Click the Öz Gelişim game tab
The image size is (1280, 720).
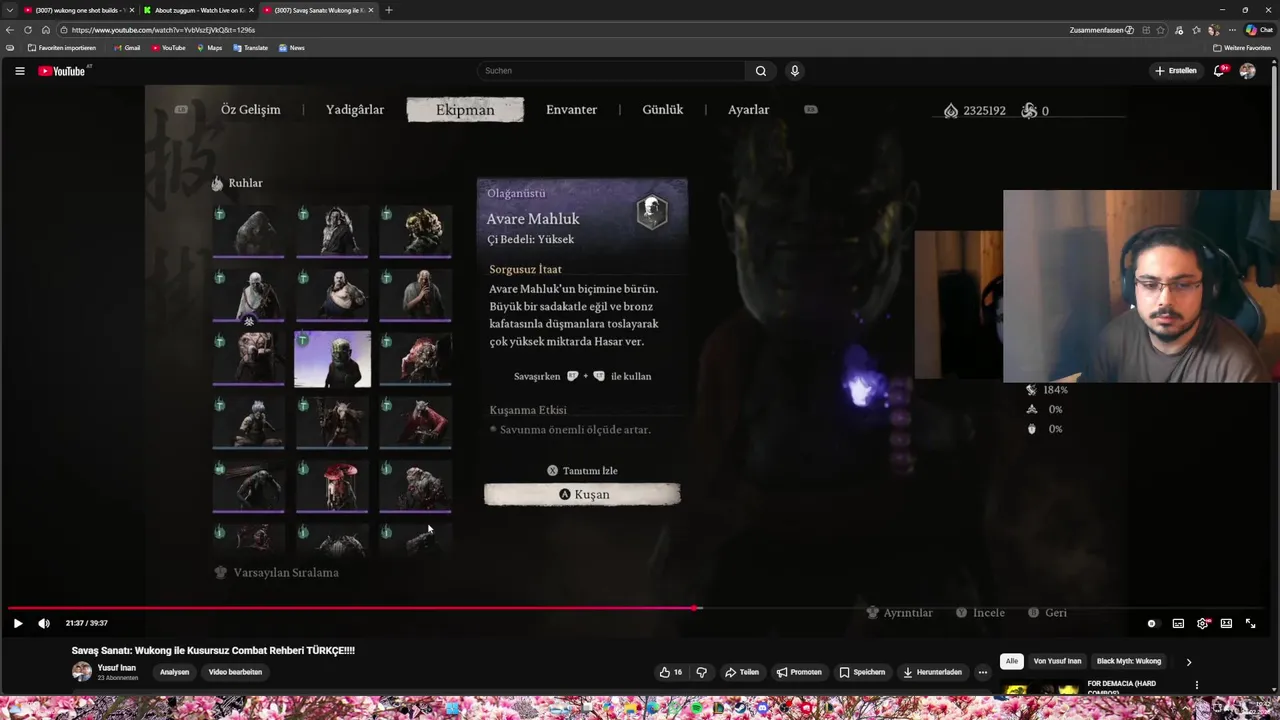(x=250, y=110)
